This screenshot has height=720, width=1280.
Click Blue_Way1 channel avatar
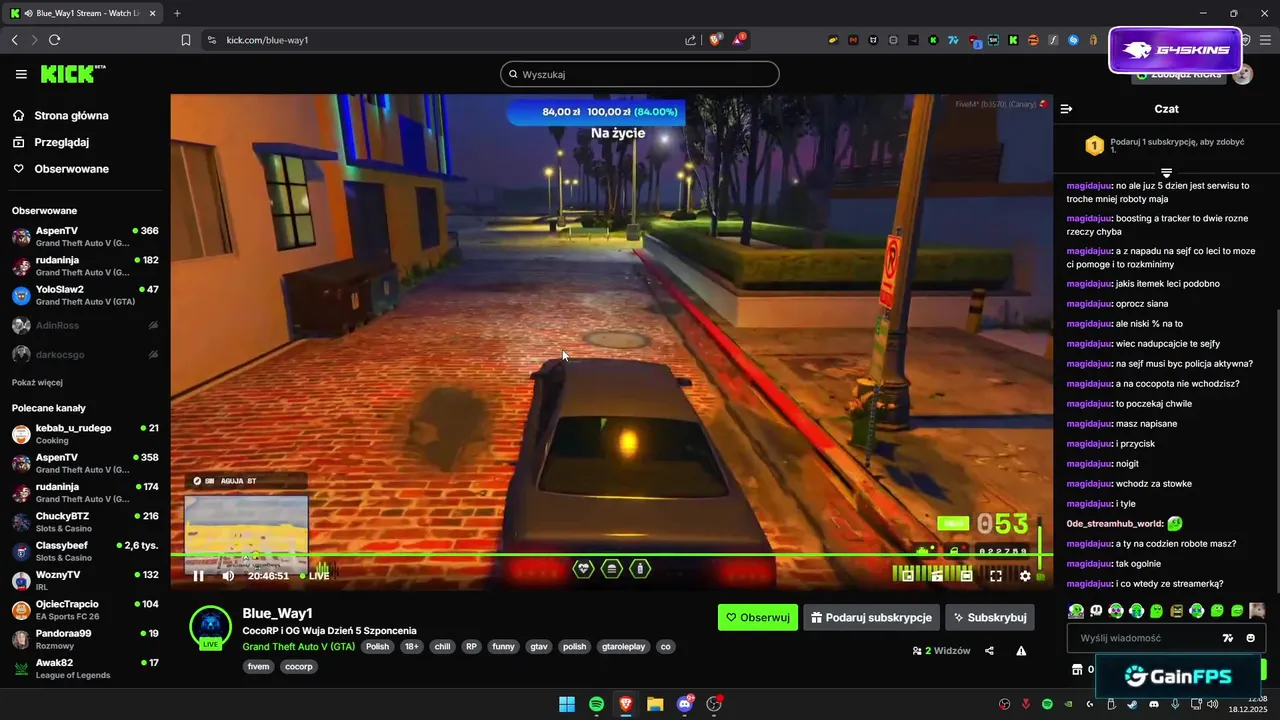(x=210, y=627)
